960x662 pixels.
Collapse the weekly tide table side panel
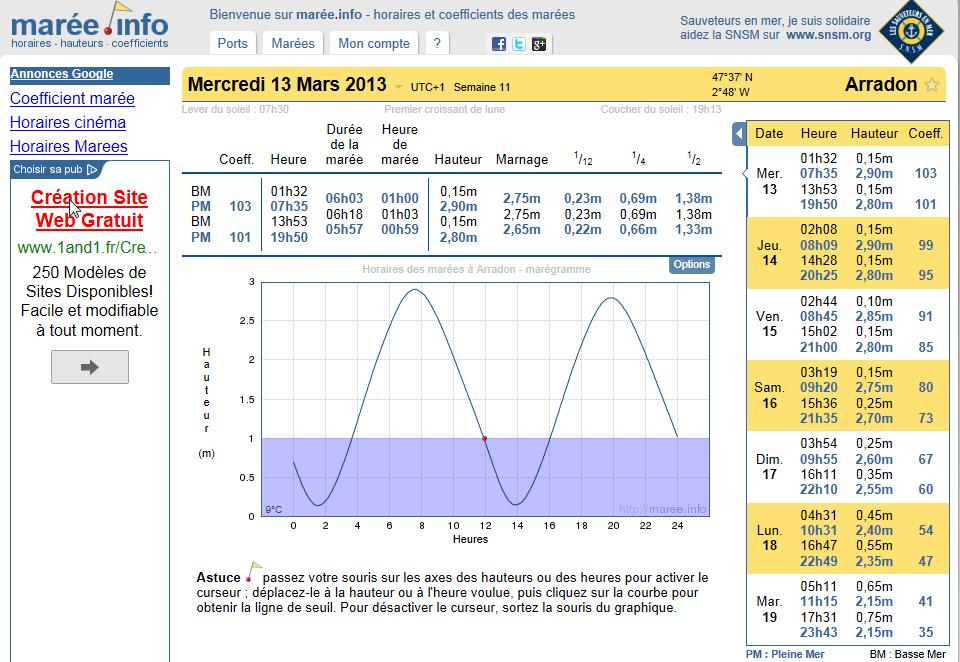[739, 133]
